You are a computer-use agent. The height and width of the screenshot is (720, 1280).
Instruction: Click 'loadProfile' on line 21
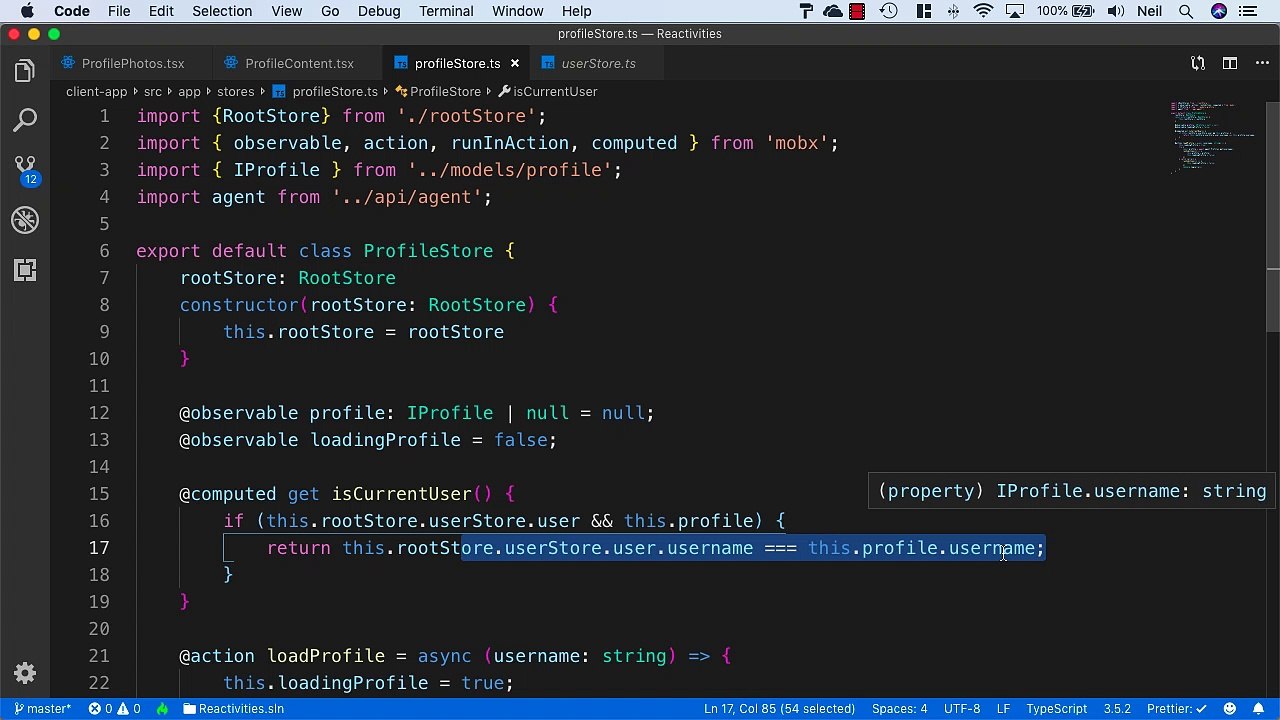326,656
